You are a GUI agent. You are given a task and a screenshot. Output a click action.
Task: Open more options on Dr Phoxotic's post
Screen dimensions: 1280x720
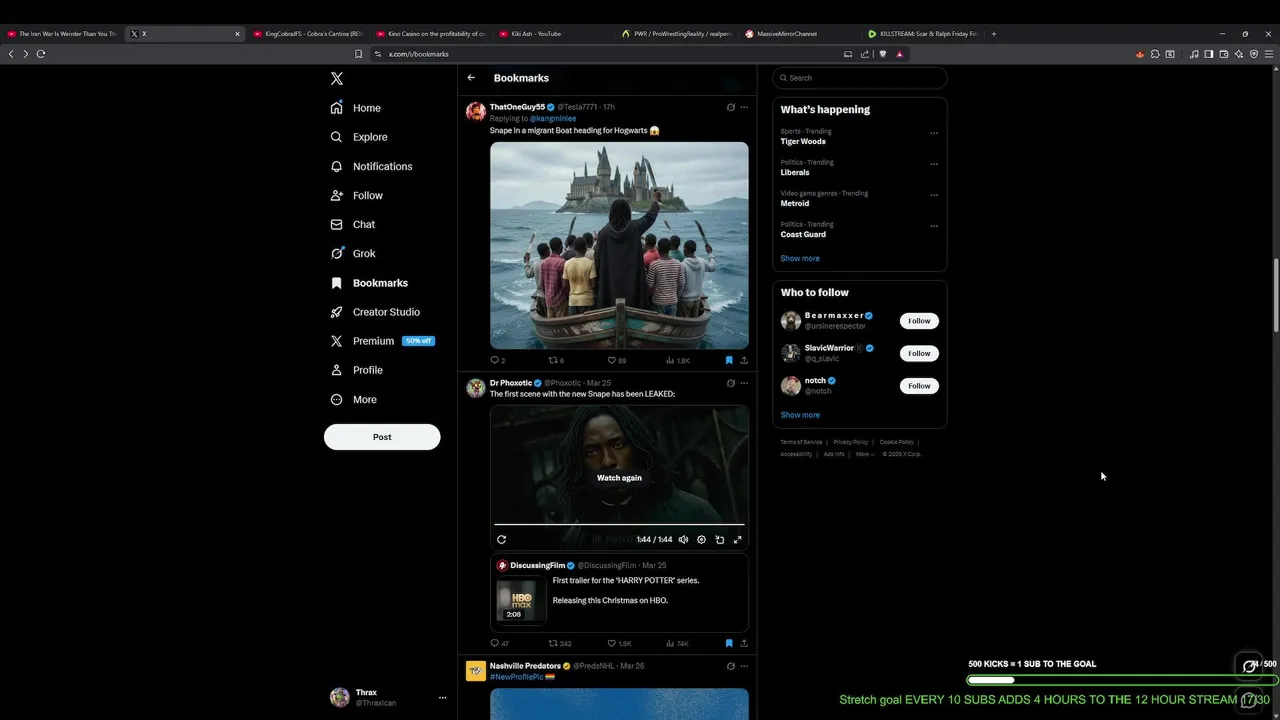coord(744,383)
